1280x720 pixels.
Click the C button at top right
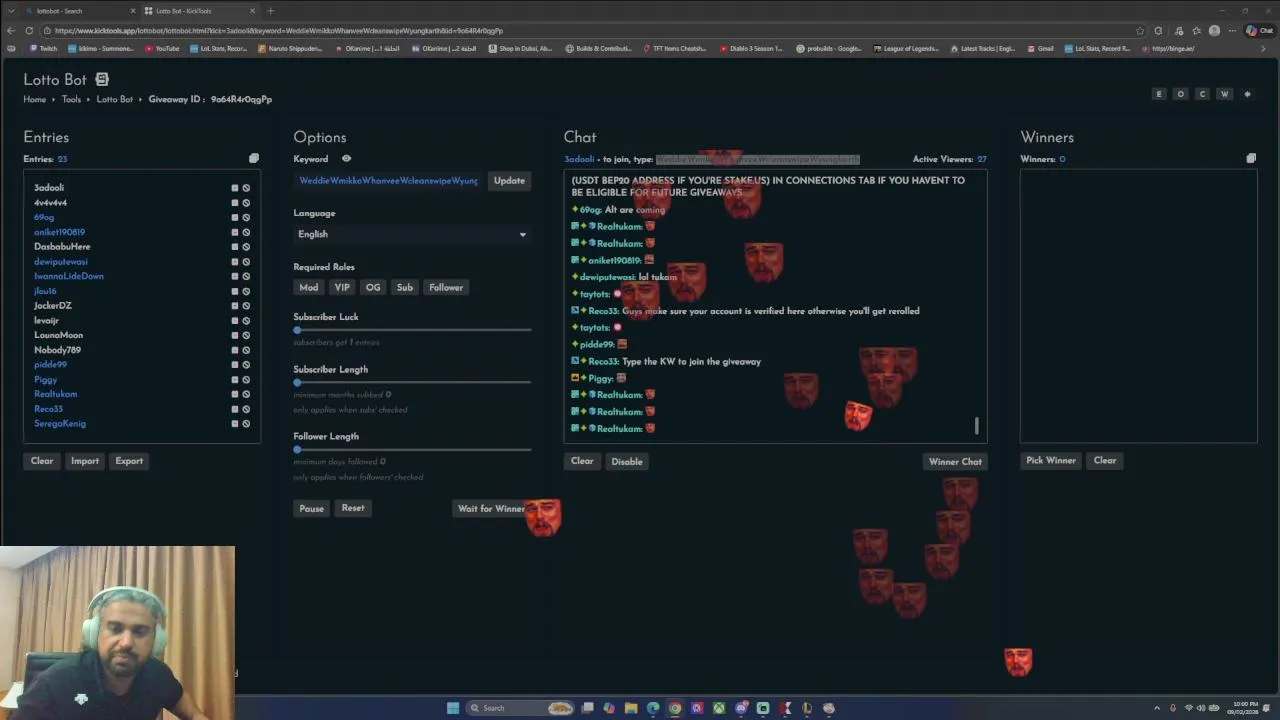1203,94
